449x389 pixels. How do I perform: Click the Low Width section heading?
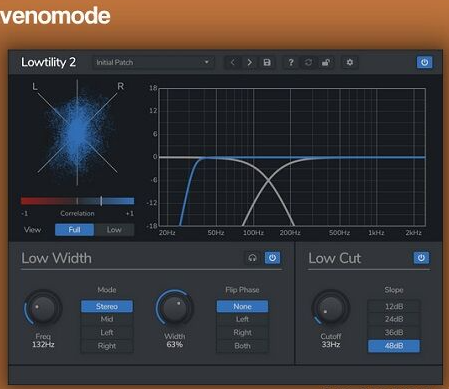[x=56, y=258]
